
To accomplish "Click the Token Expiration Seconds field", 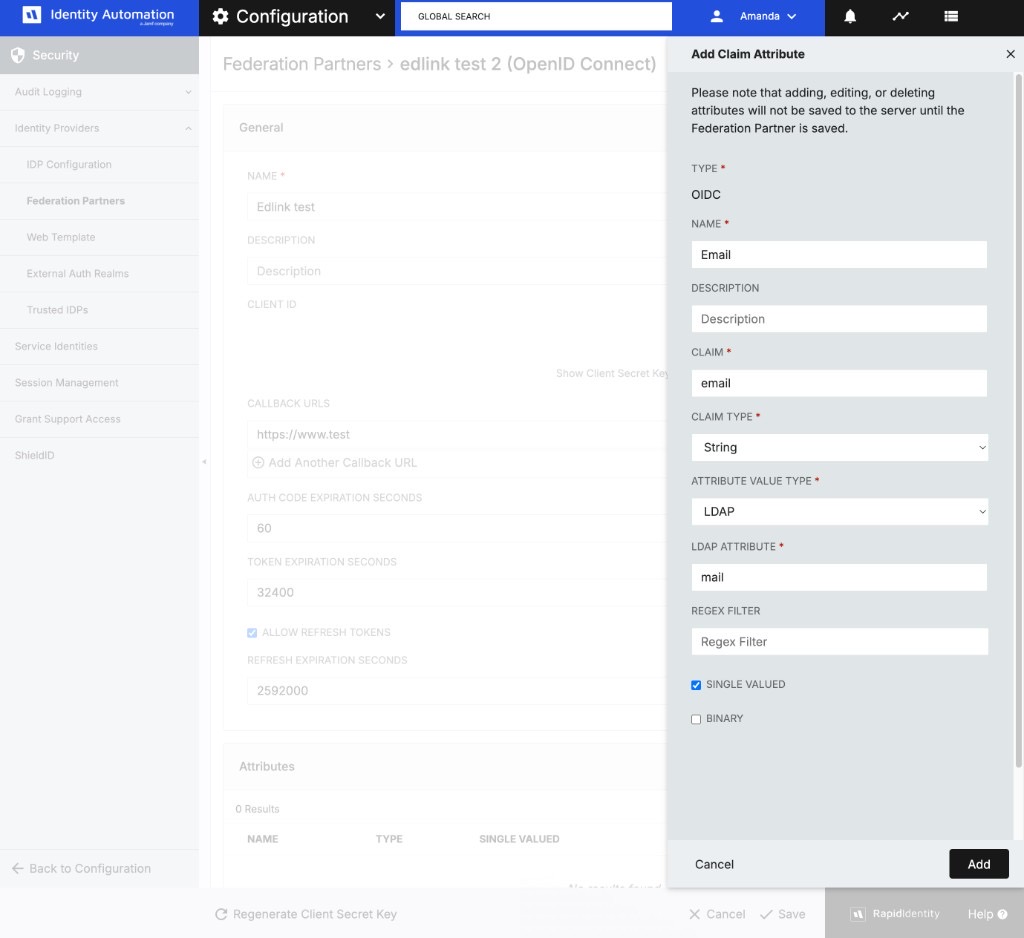I will (457, 592).
